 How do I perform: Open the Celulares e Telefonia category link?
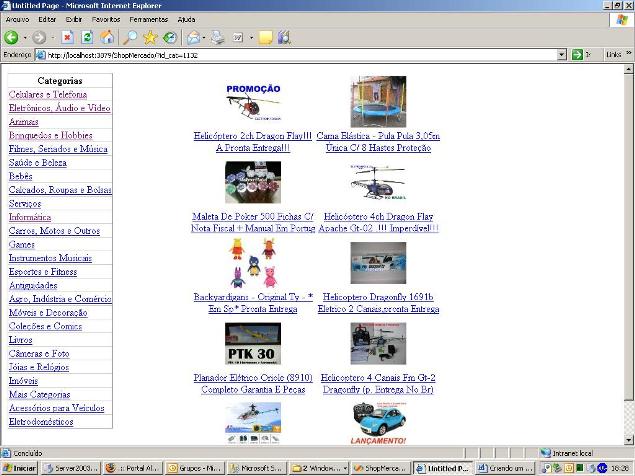point(47,94)
